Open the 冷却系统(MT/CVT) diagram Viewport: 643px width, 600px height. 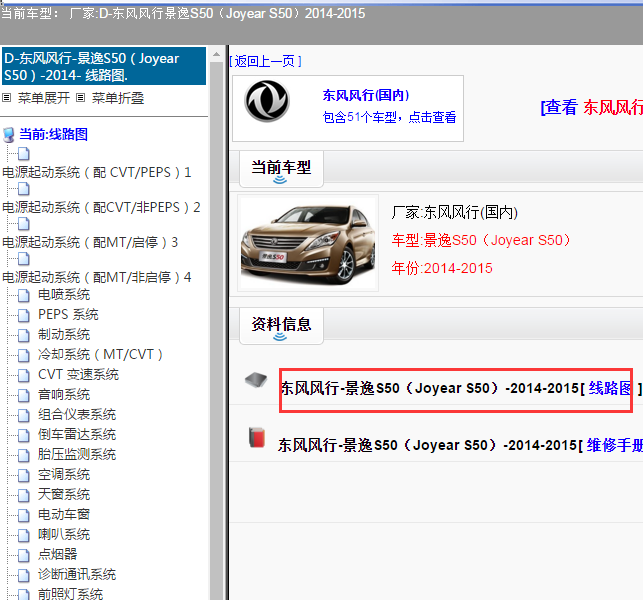point(100,354)
